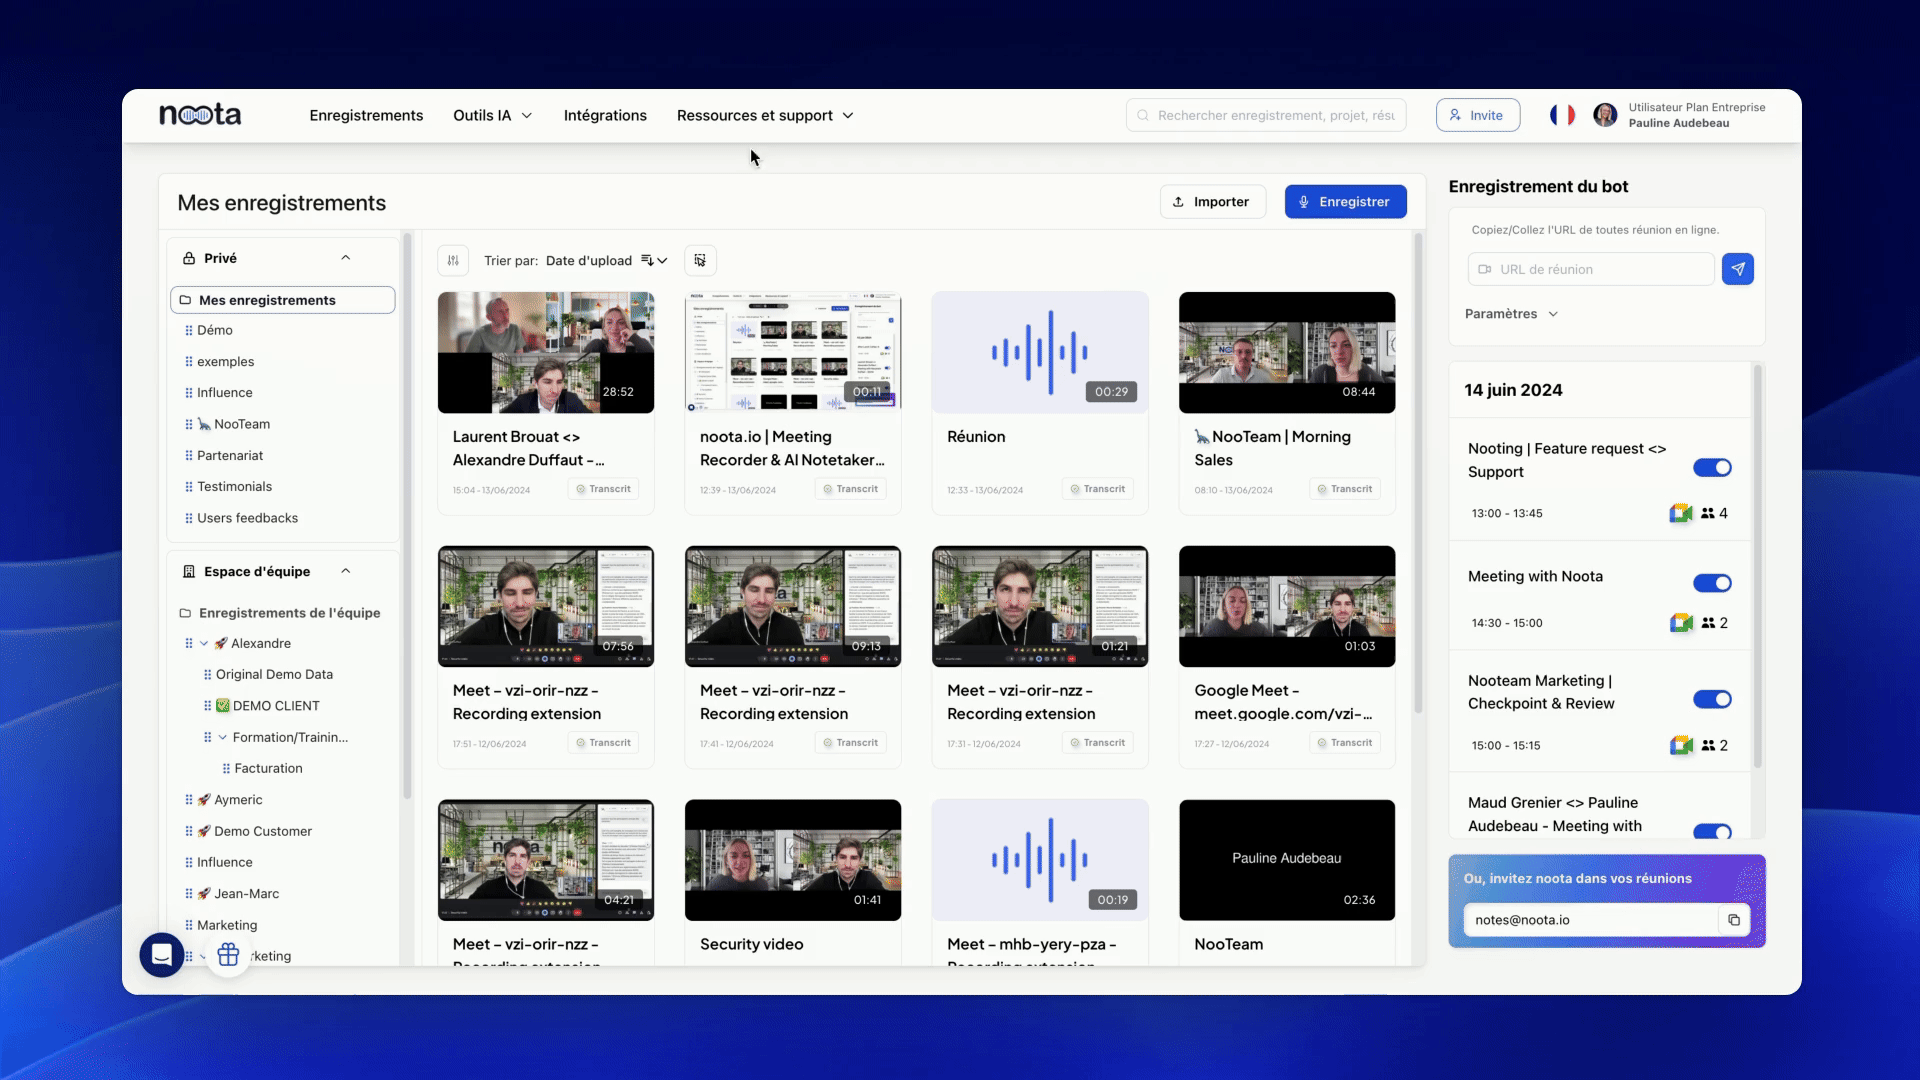Toggle Nooteam Marketing Checkpoint & Review switch
This screenshot has height=1080, width=1920.
[1712, 699]
